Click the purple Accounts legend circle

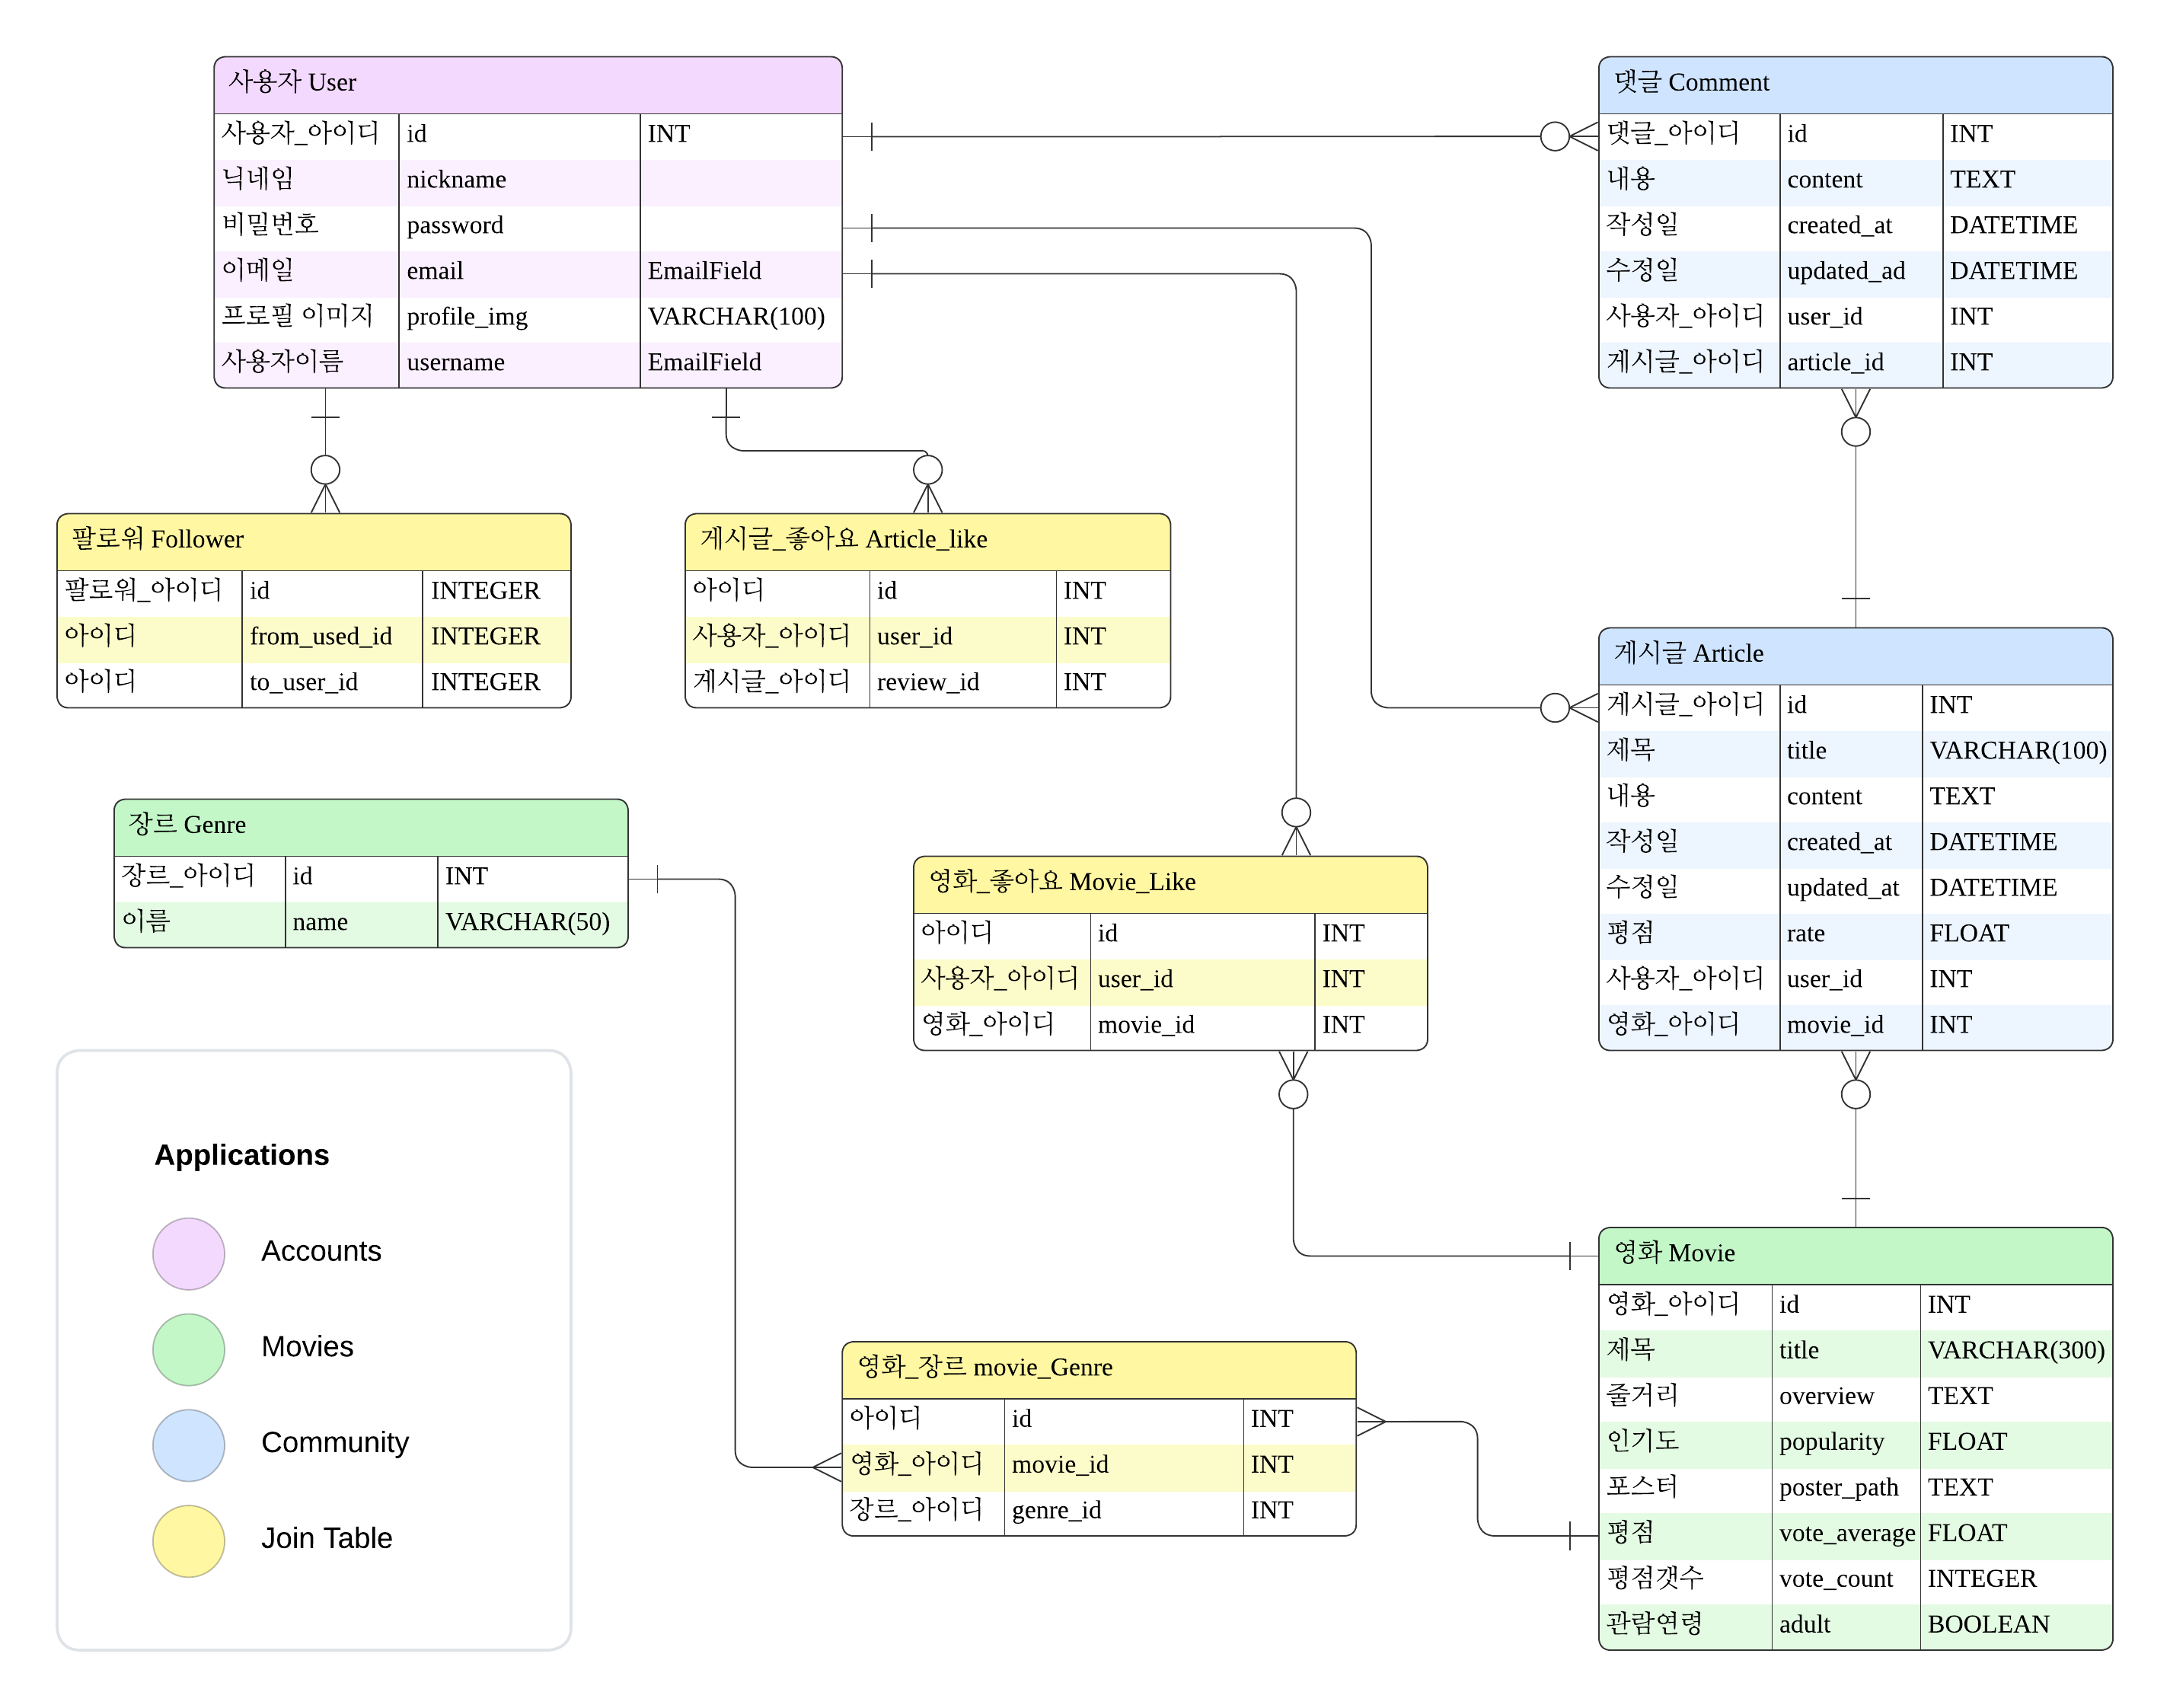188,1253
